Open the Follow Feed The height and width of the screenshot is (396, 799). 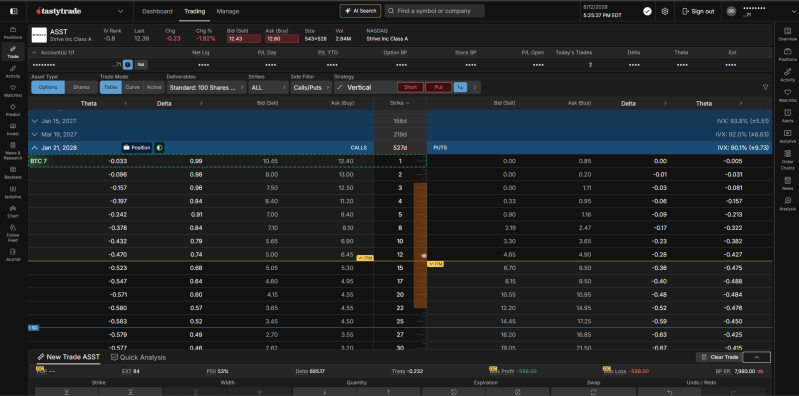click(13, 232)
